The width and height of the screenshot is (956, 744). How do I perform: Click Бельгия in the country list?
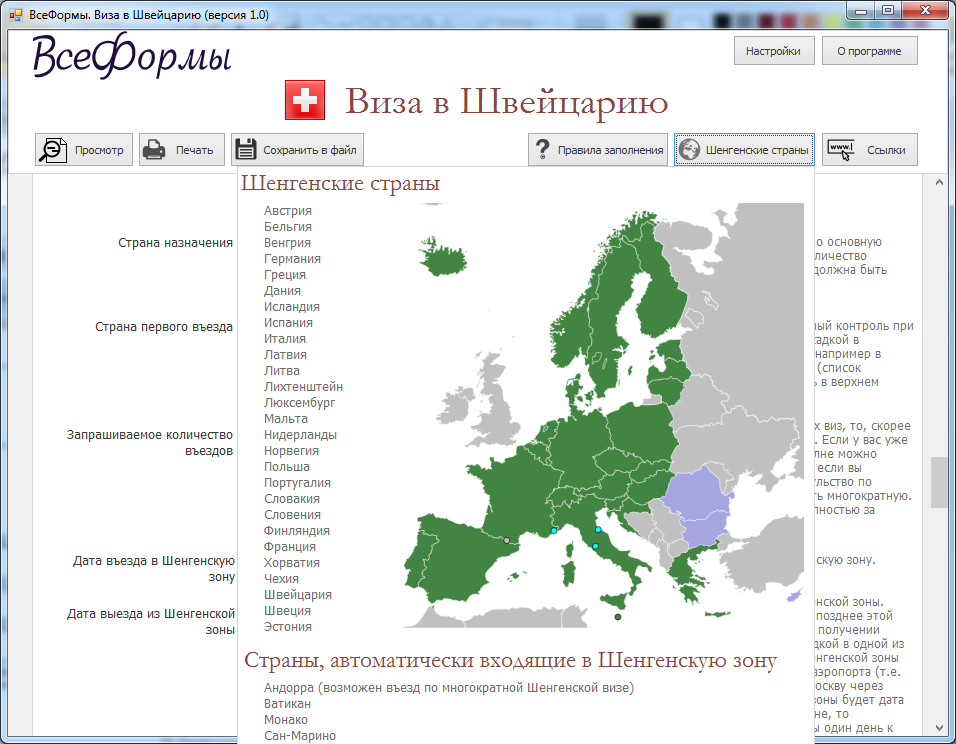click(288, 226)
